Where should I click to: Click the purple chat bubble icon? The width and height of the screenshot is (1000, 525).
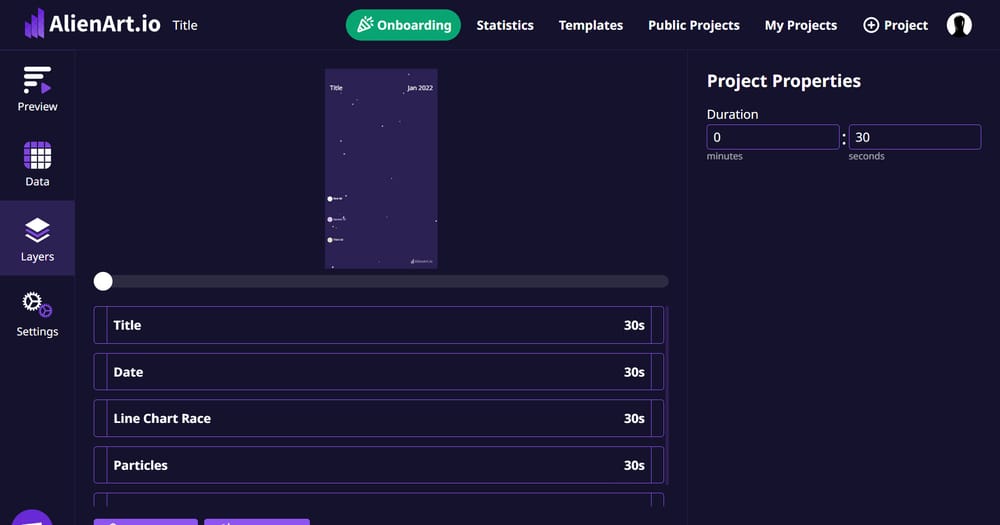pos(33,518)
